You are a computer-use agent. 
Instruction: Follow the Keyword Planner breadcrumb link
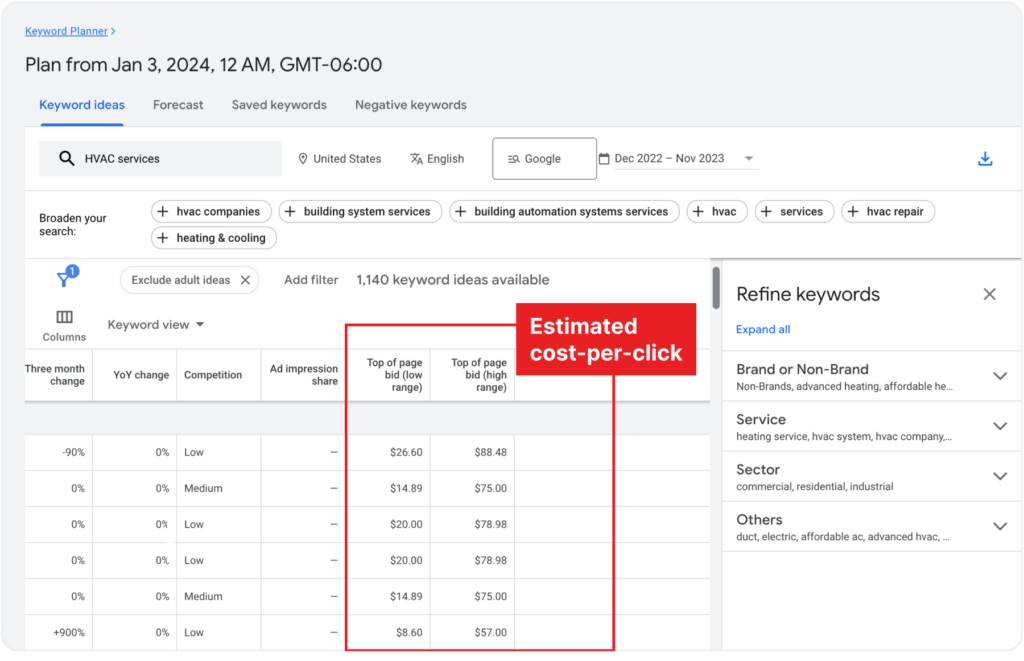click(x=66, y=31)
